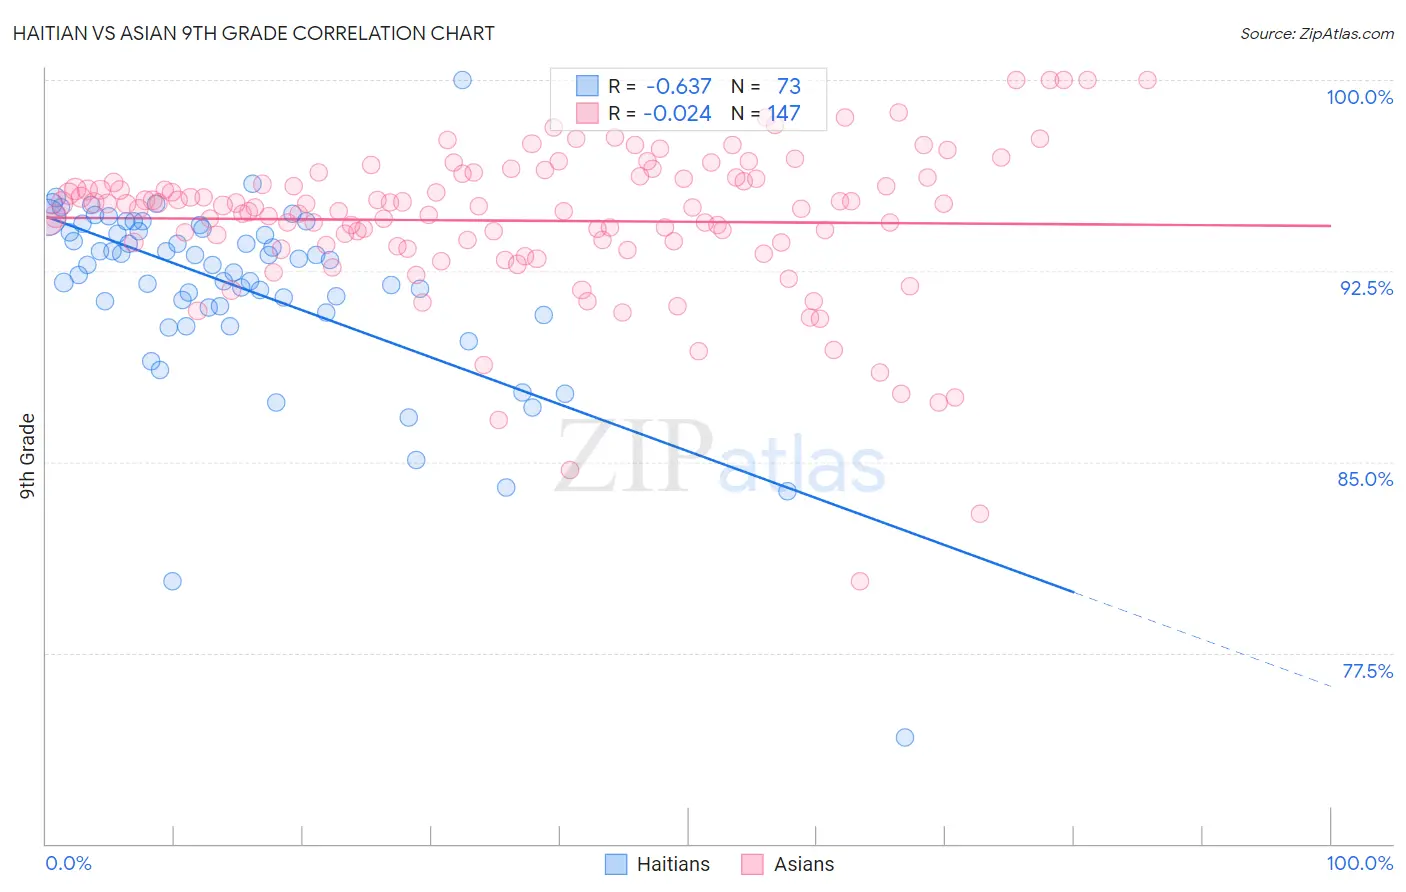Select the Asians legend label
Viewport: 1406px width, 892px height.
(804, 864)
